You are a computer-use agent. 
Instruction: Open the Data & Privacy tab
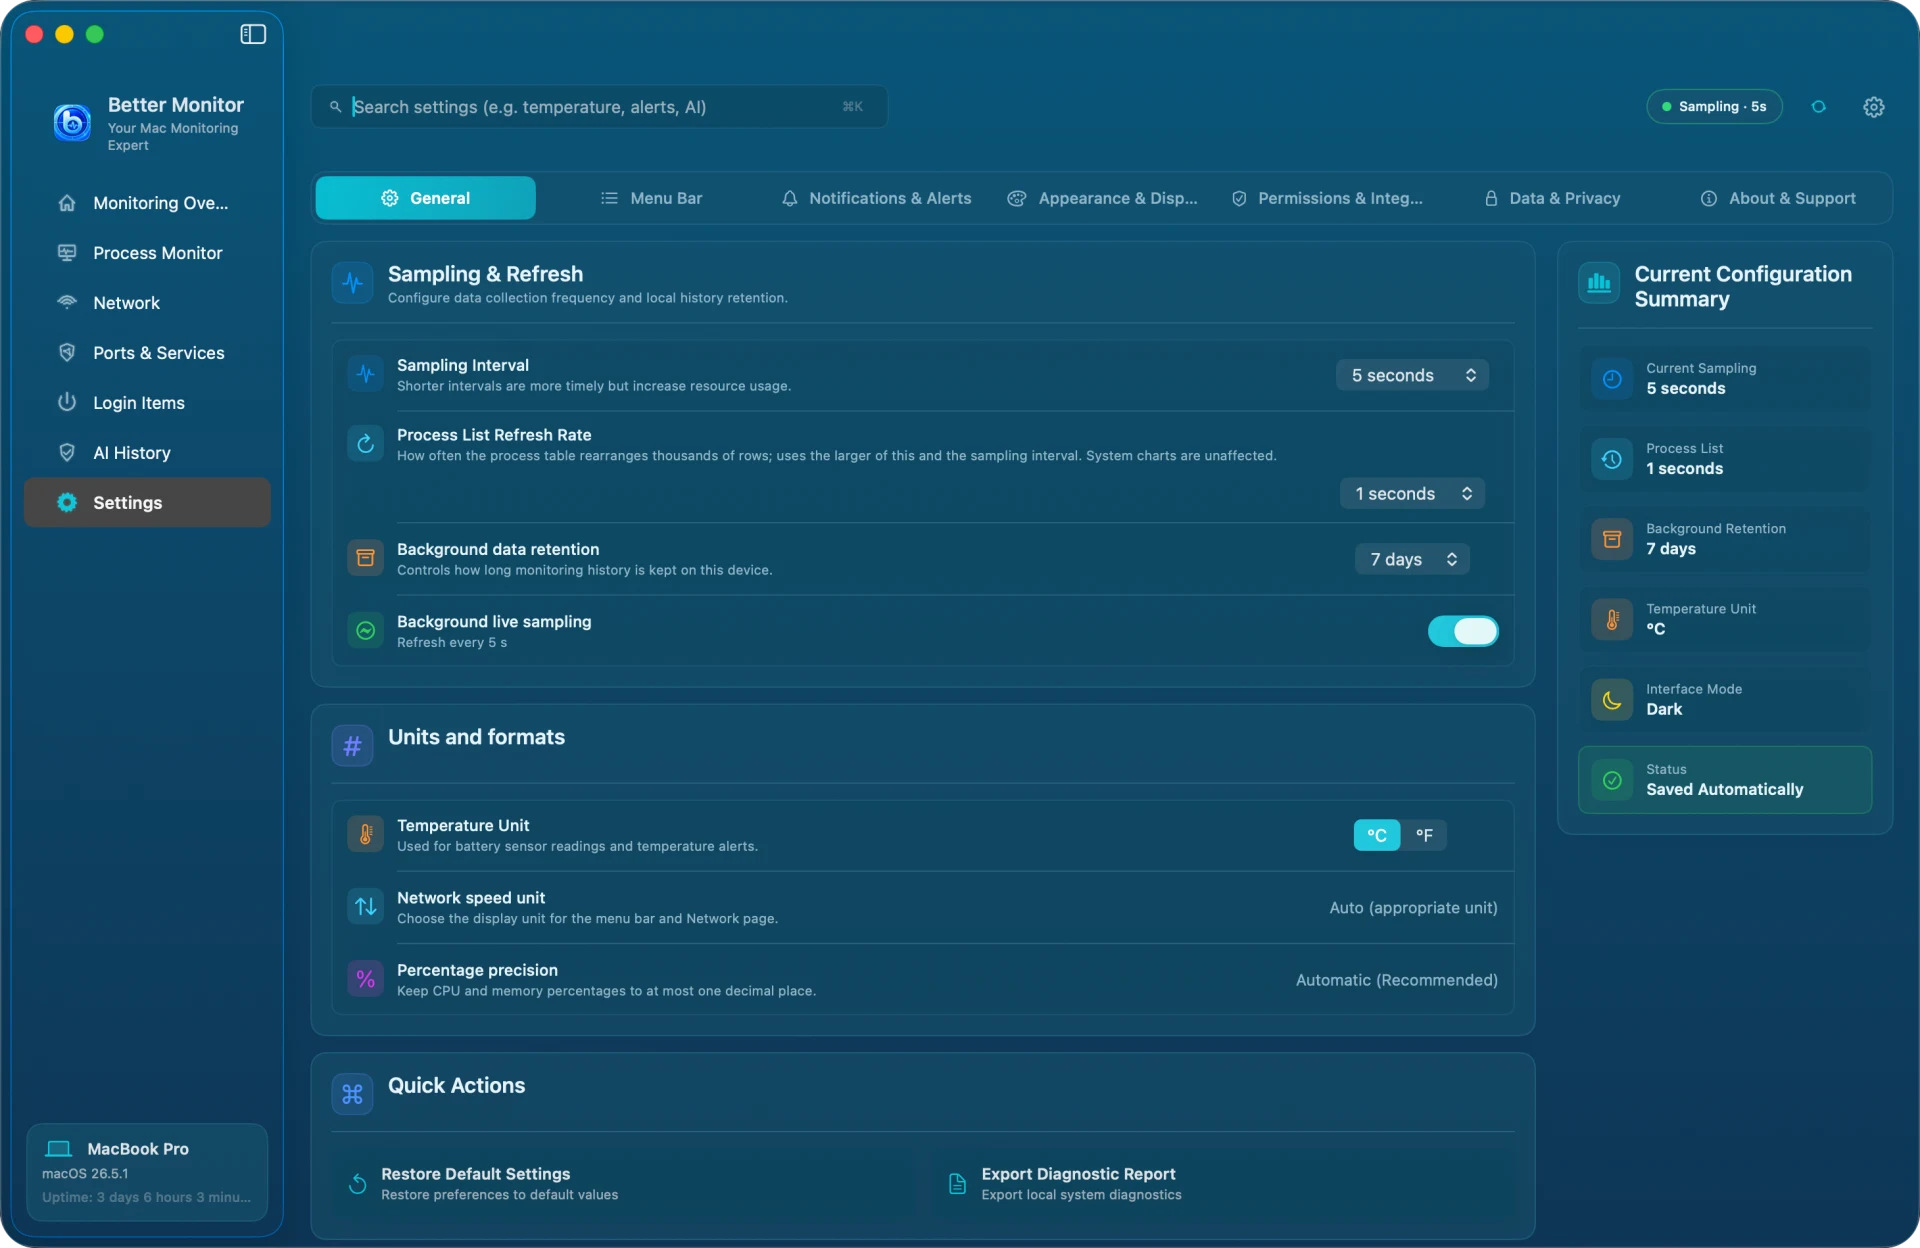(x=1552, y=198)
